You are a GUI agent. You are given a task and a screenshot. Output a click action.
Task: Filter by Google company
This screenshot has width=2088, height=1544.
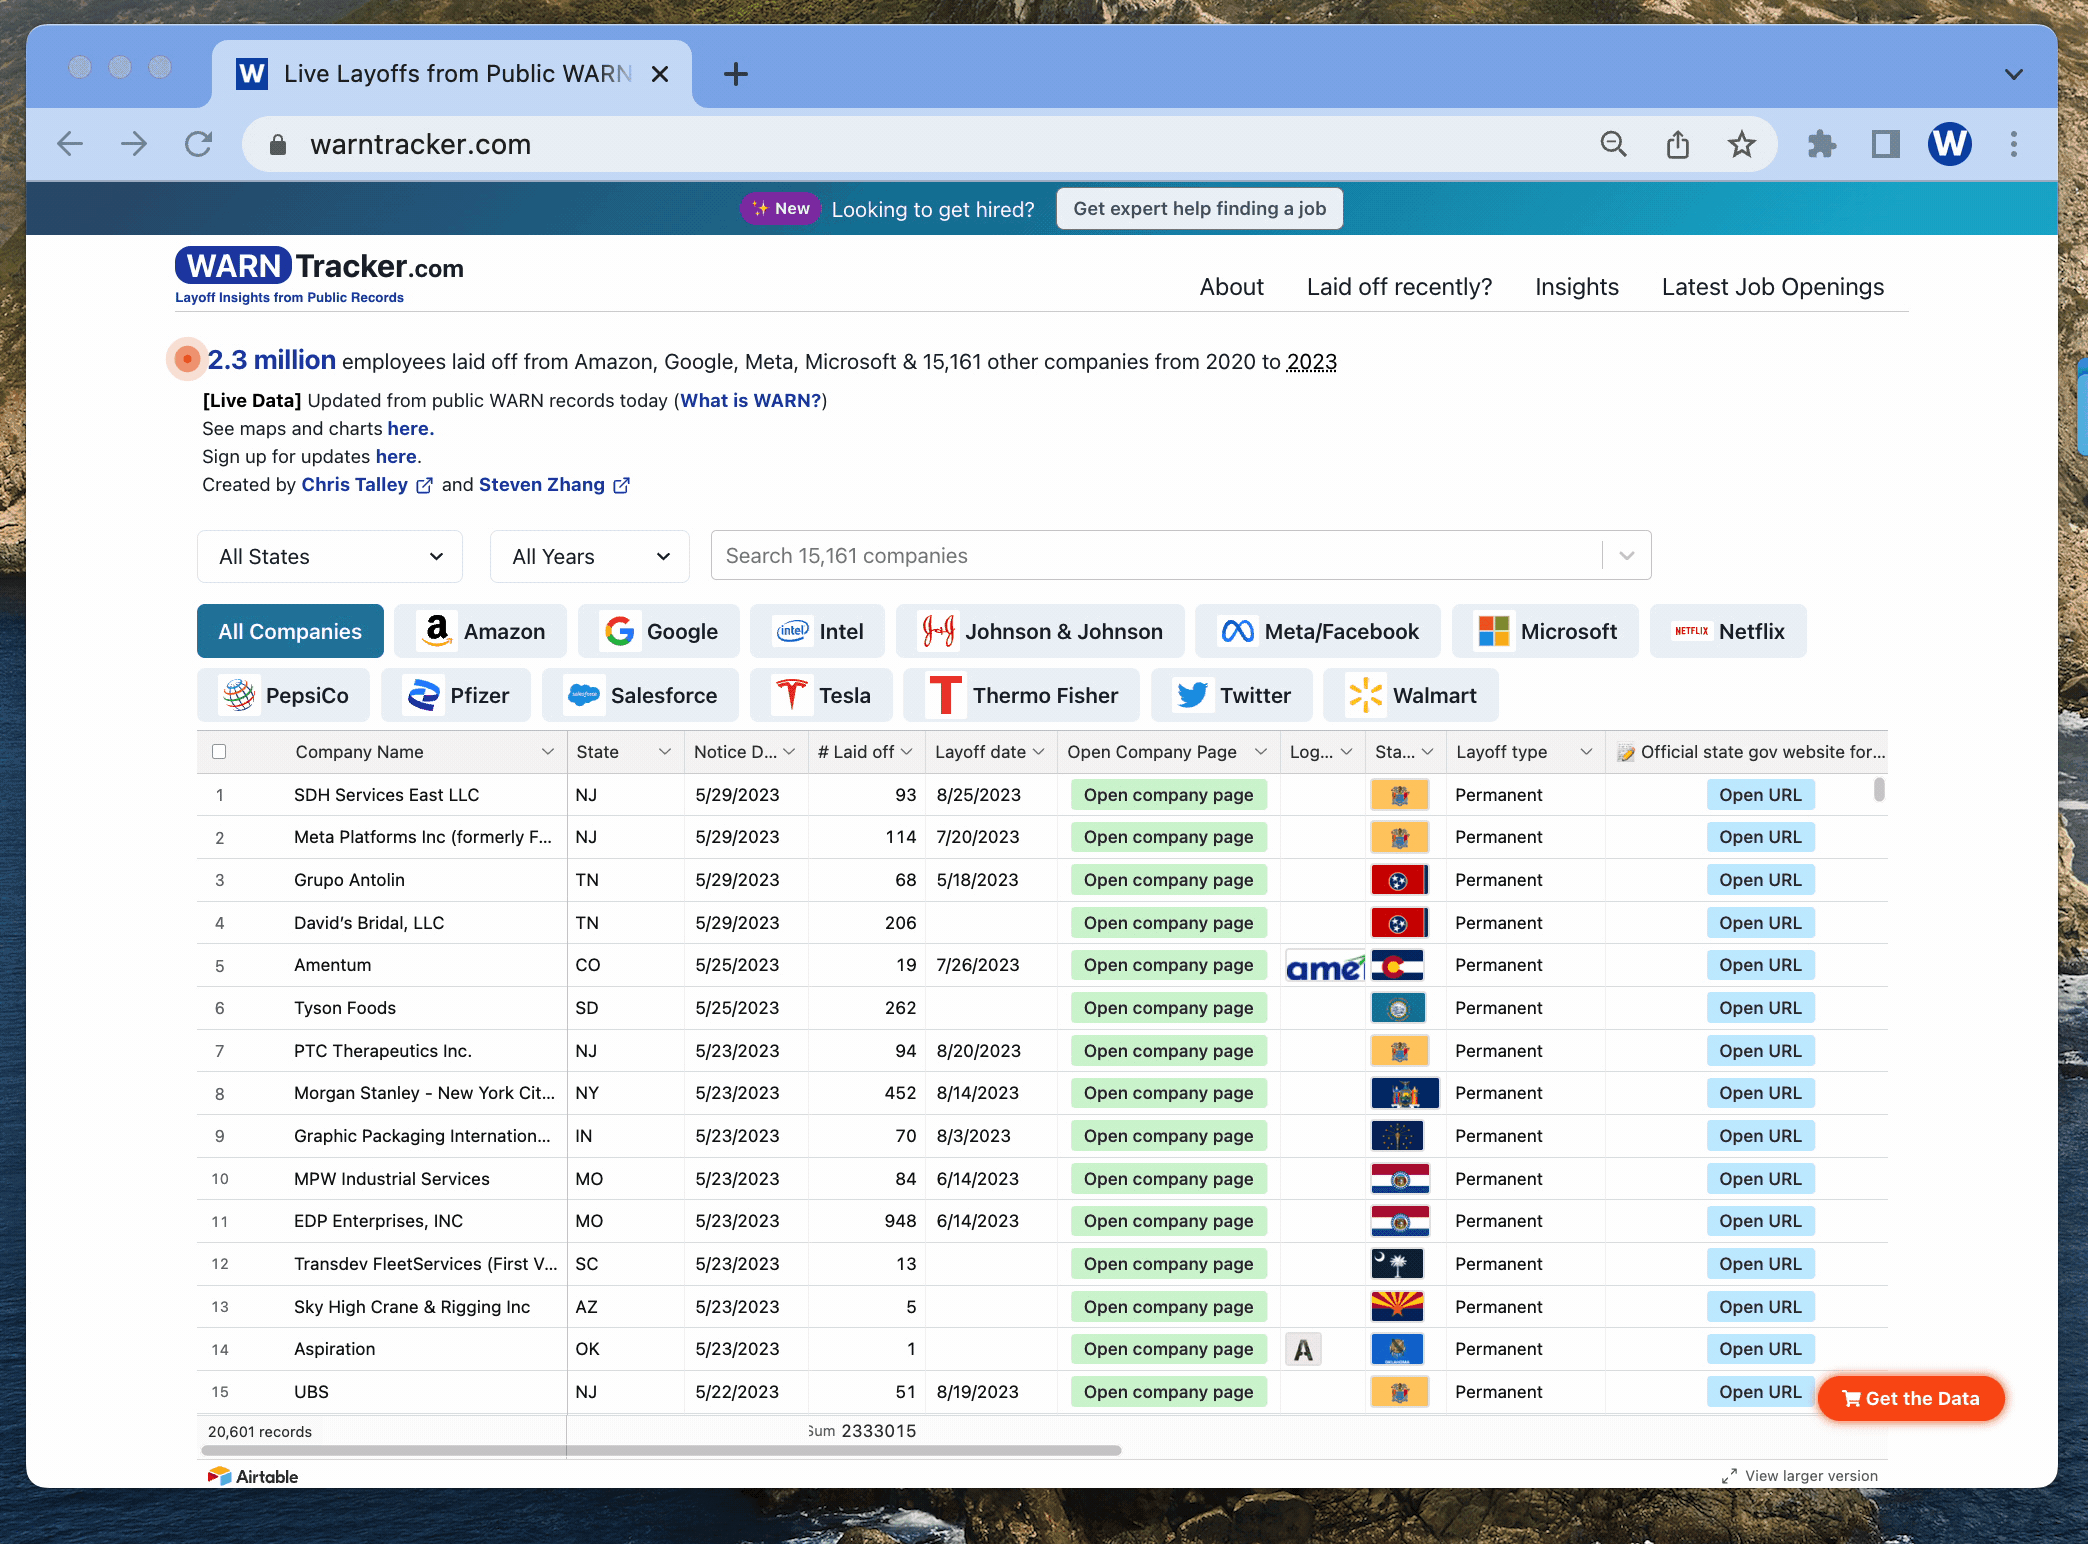click(659, 632)
